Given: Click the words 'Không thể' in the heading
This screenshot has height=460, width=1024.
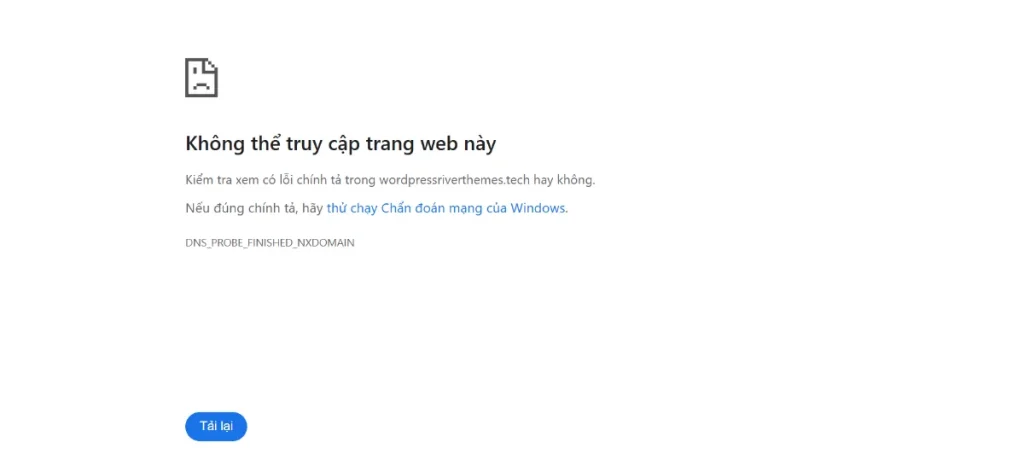Looking at the screenshot, I should click(x=225, y=144).
